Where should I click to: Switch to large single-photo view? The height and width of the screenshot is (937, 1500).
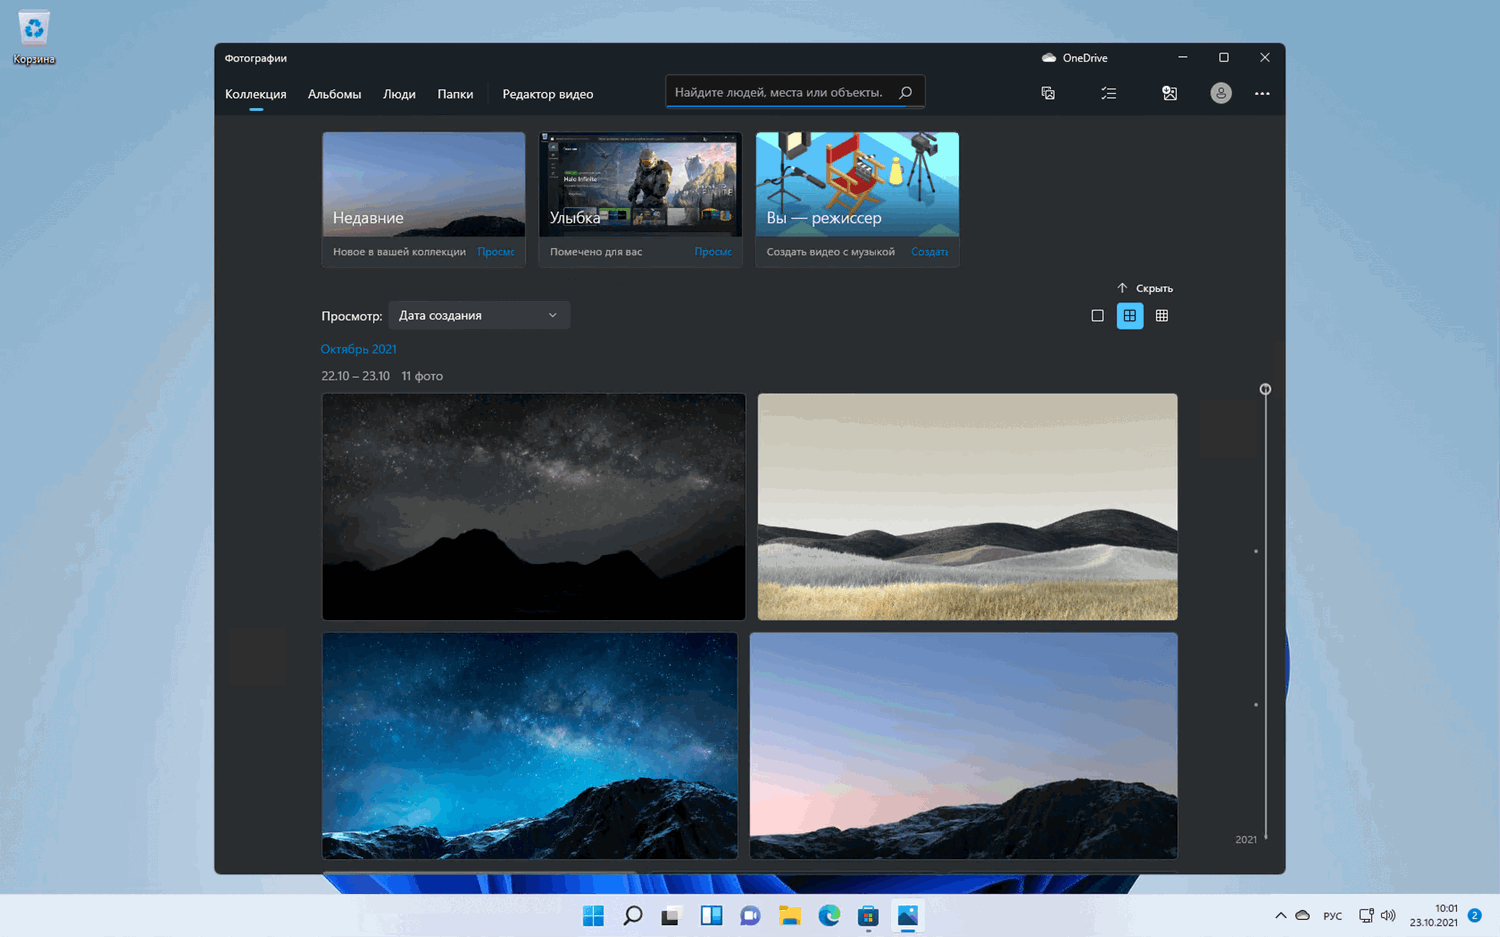click(x=1097, y=316)
